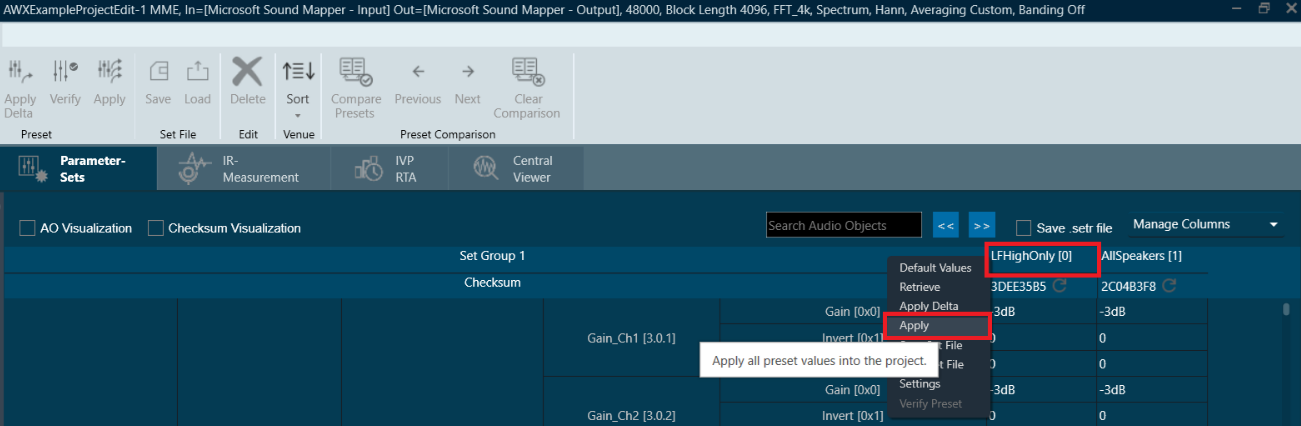Enable the Checksum Visualization checkbox

(x=156, y=228)
